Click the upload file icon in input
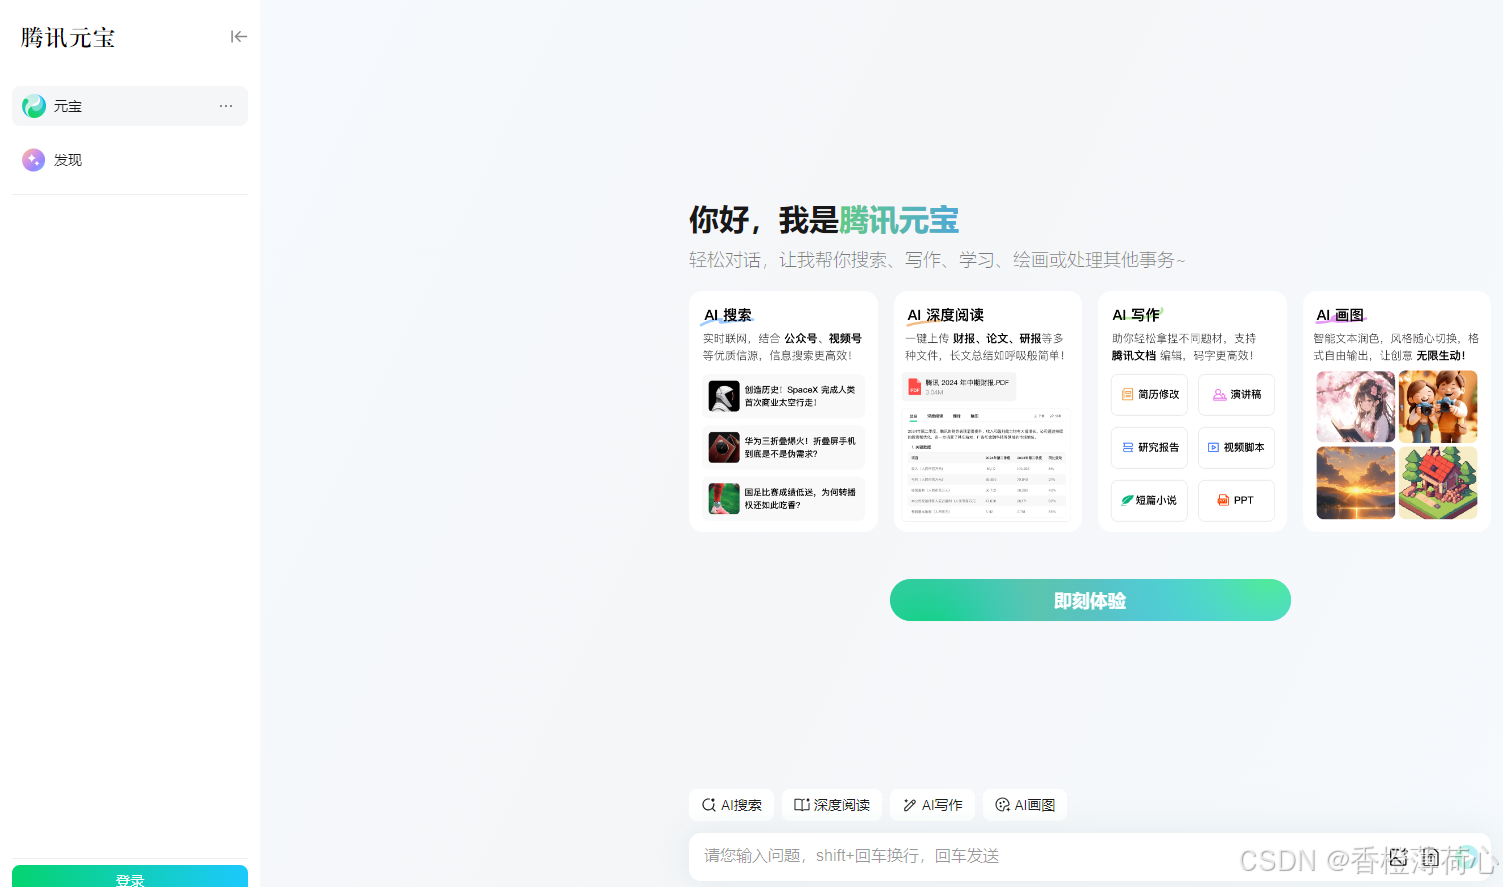The height and width of the screenshot is (887, 1503). 1430,857
